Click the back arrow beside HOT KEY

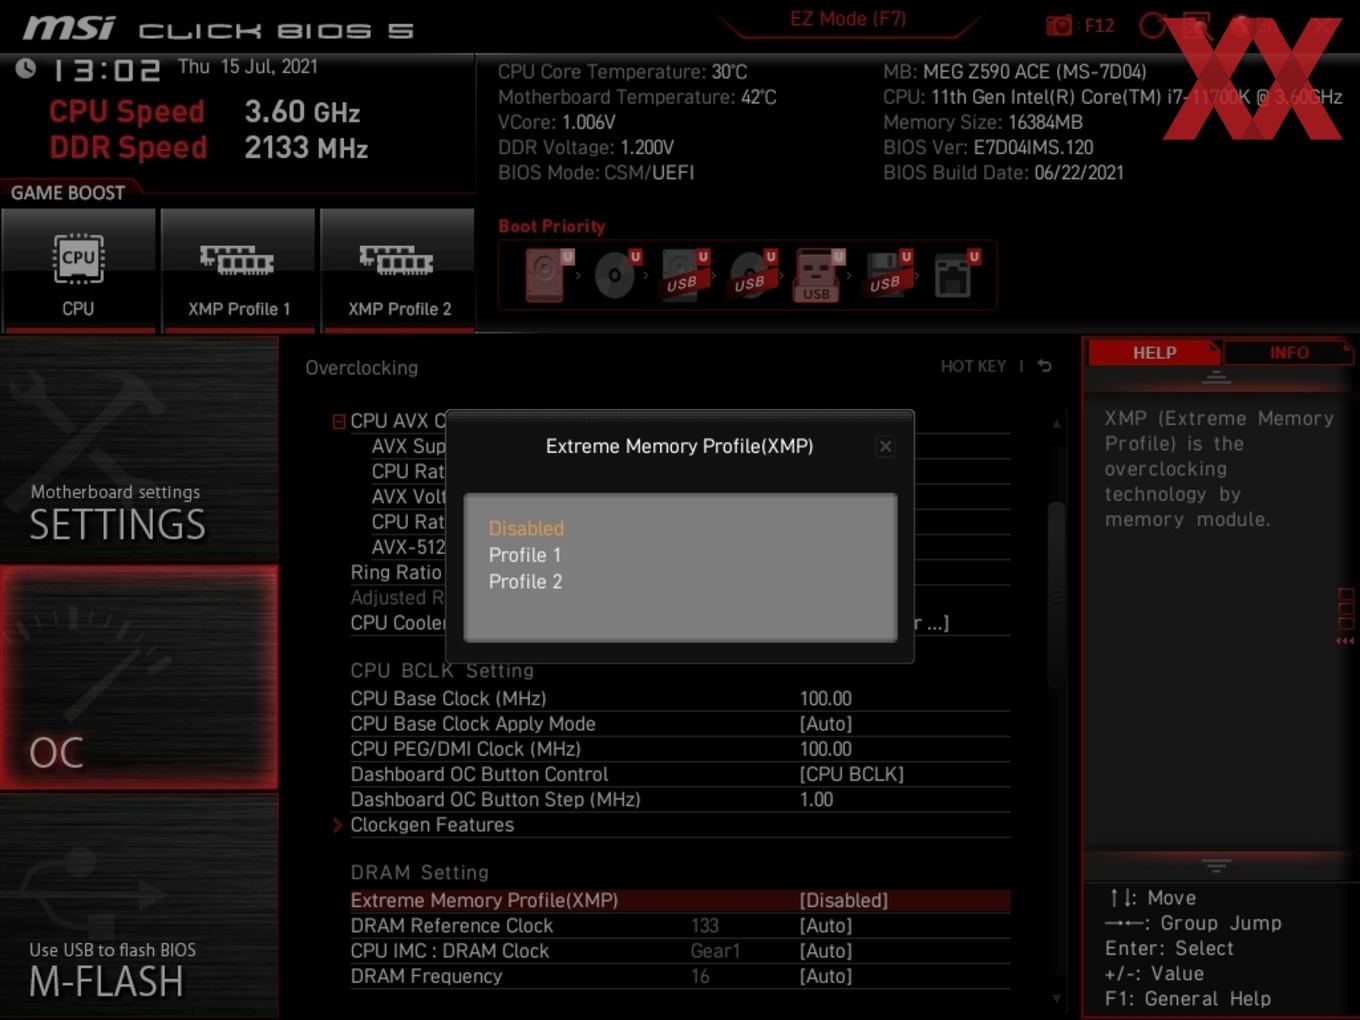(1044, 366)
